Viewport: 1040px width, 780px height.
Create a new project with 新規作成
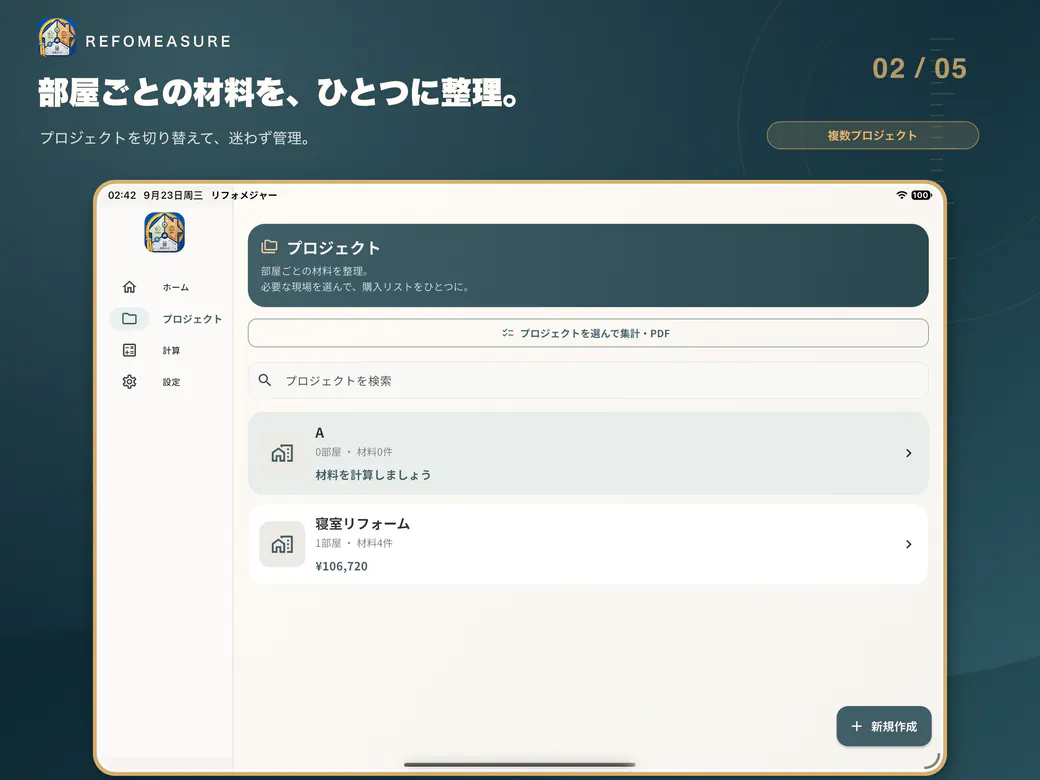pyautogui.click(x=883, y=726)
